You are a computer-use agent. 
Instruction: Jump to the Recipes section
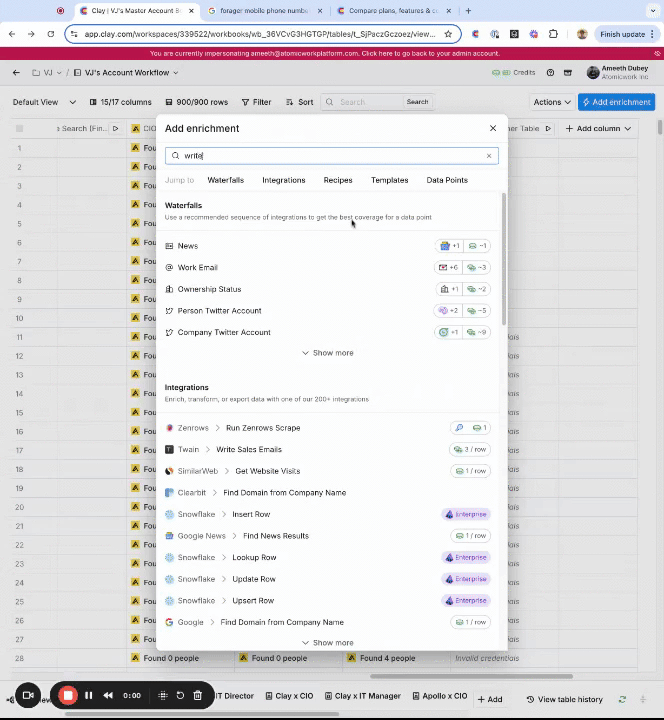[337, 180]
